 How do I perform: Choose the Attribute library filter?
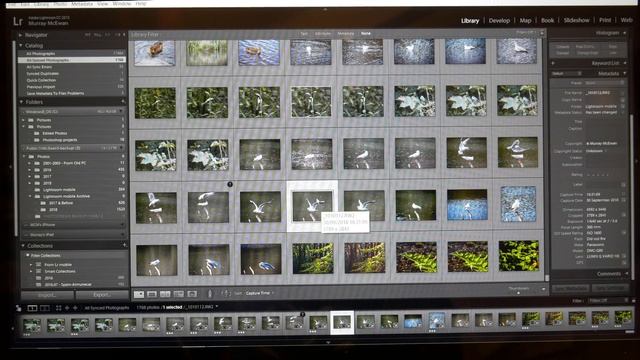pyautogui.click(x=322, y=34)
